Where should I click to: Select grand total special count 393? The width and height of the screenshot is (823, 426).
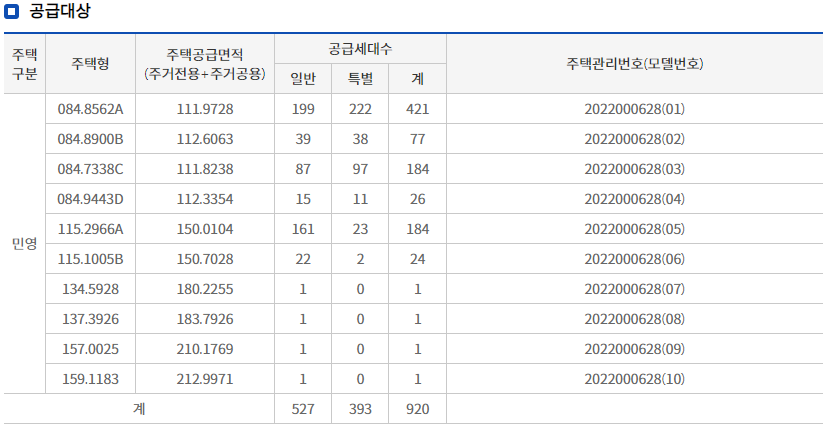click(x=360, y=409)
